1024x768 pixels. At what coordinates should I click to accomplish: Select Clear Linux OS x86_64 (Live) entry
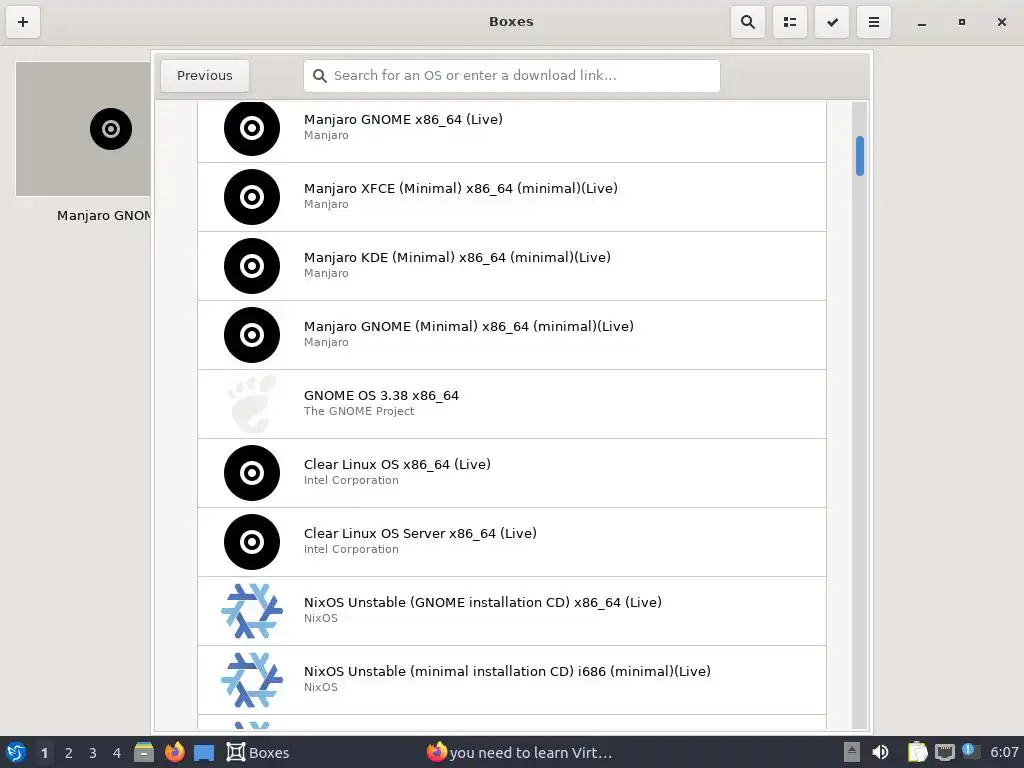512,473
